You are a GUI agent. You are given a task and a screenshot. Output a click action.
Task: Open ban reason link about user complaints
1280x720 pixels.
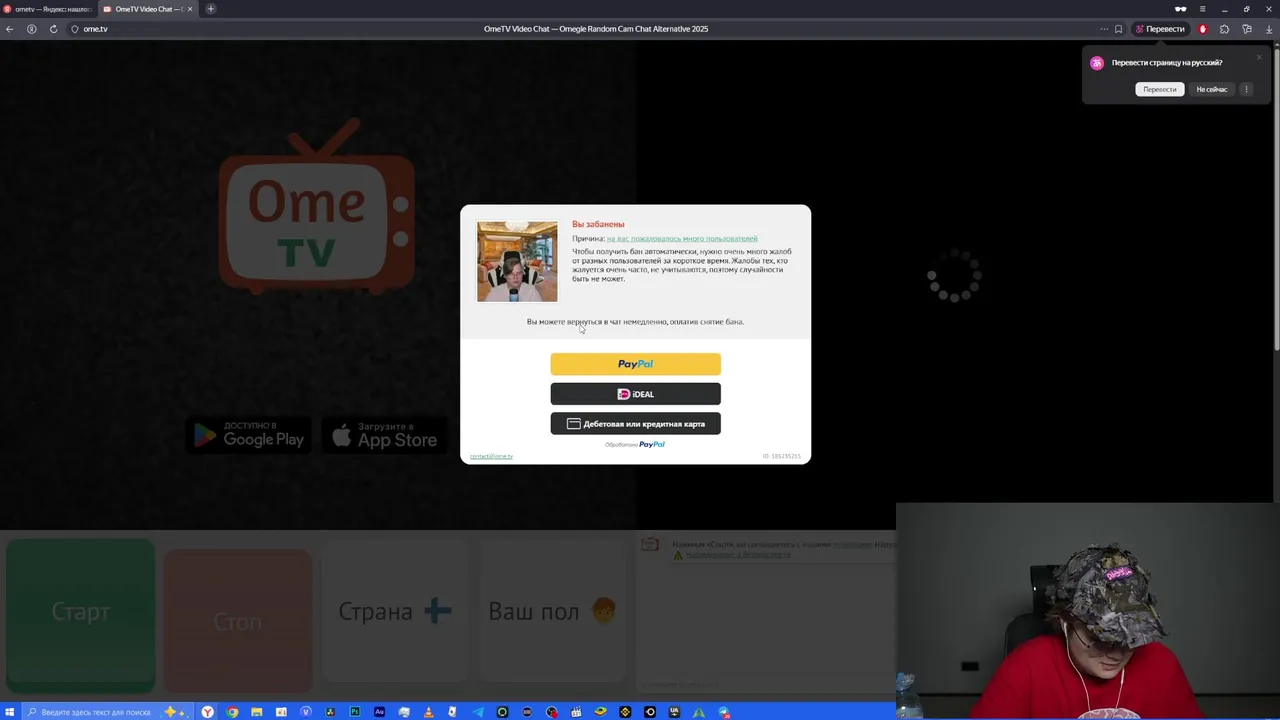point(682,239)
